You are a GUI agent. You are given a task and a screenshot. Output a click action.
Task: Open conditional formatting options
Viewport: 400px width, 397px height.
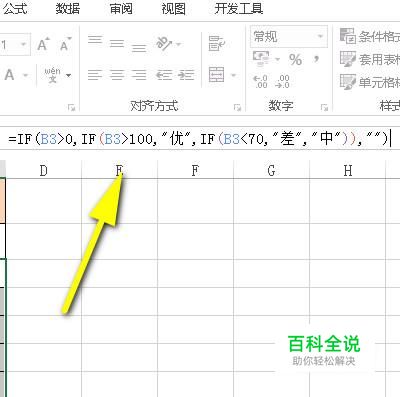[x=370, y=36]
